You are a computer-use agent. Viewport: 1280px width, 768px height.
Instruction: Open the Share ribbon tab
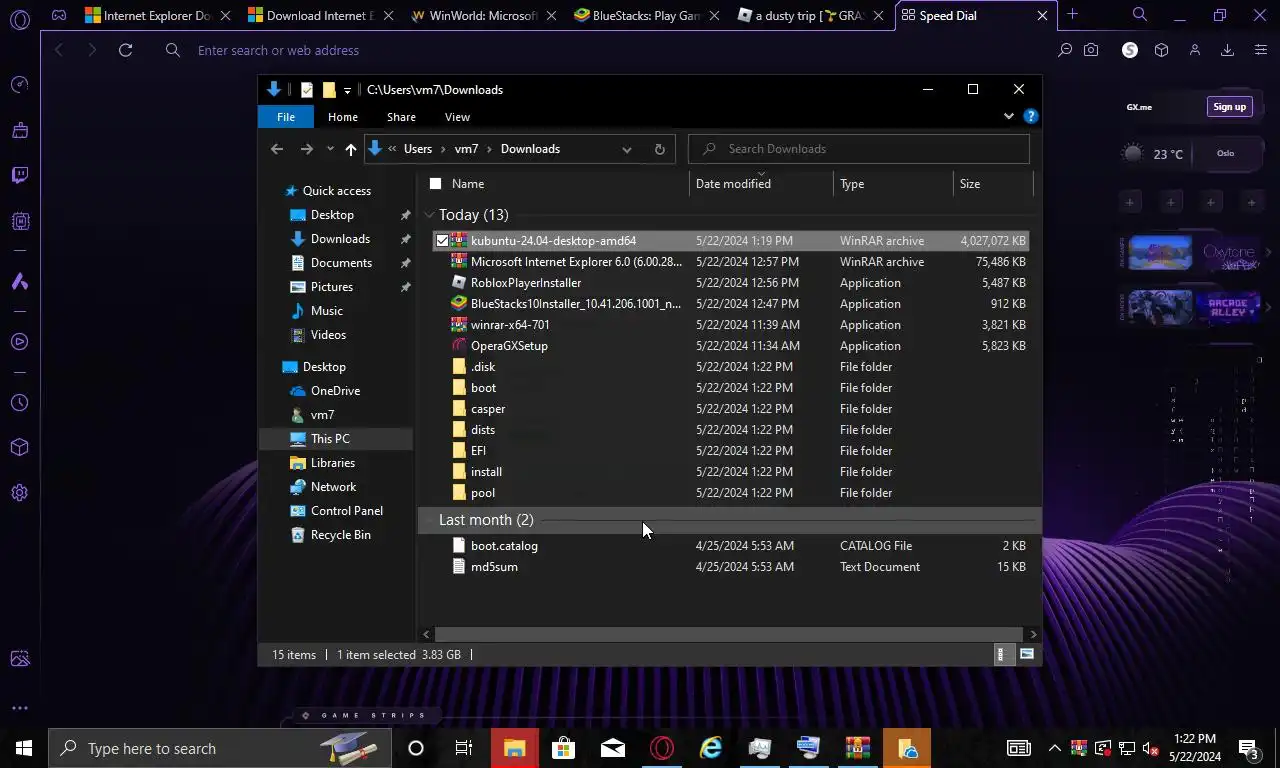pyautogui.click(x=401, y=117)
